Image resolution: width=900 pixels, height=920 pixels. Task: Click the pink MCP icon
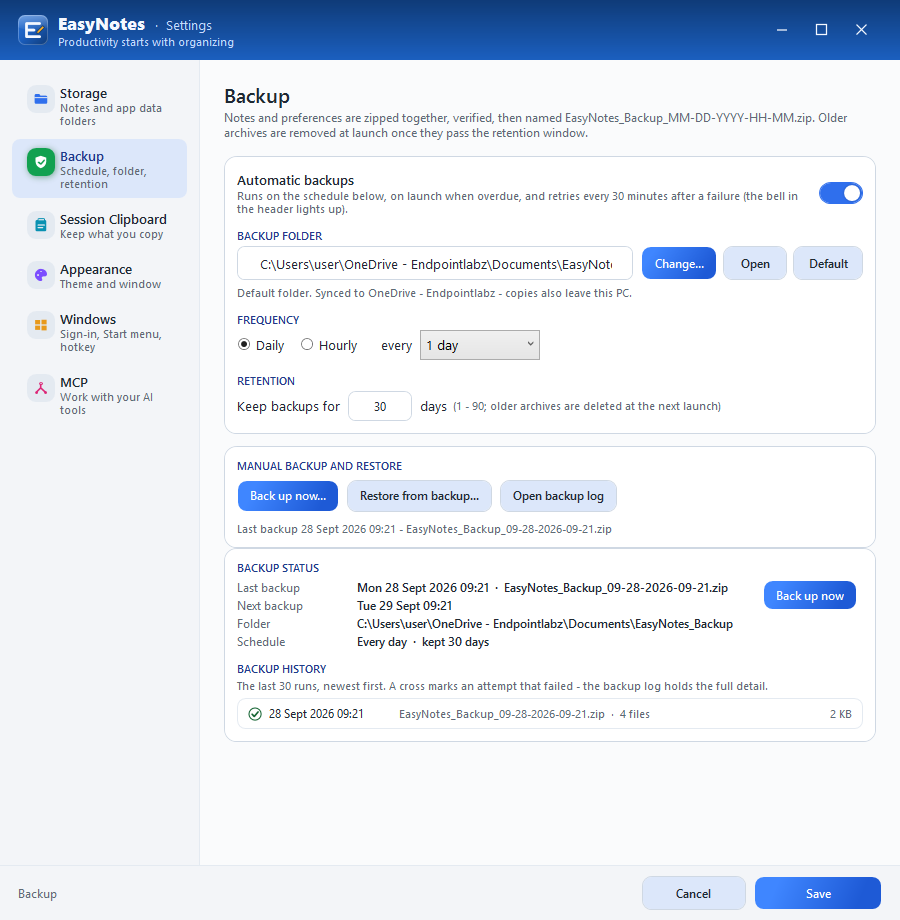pos(40,388)
